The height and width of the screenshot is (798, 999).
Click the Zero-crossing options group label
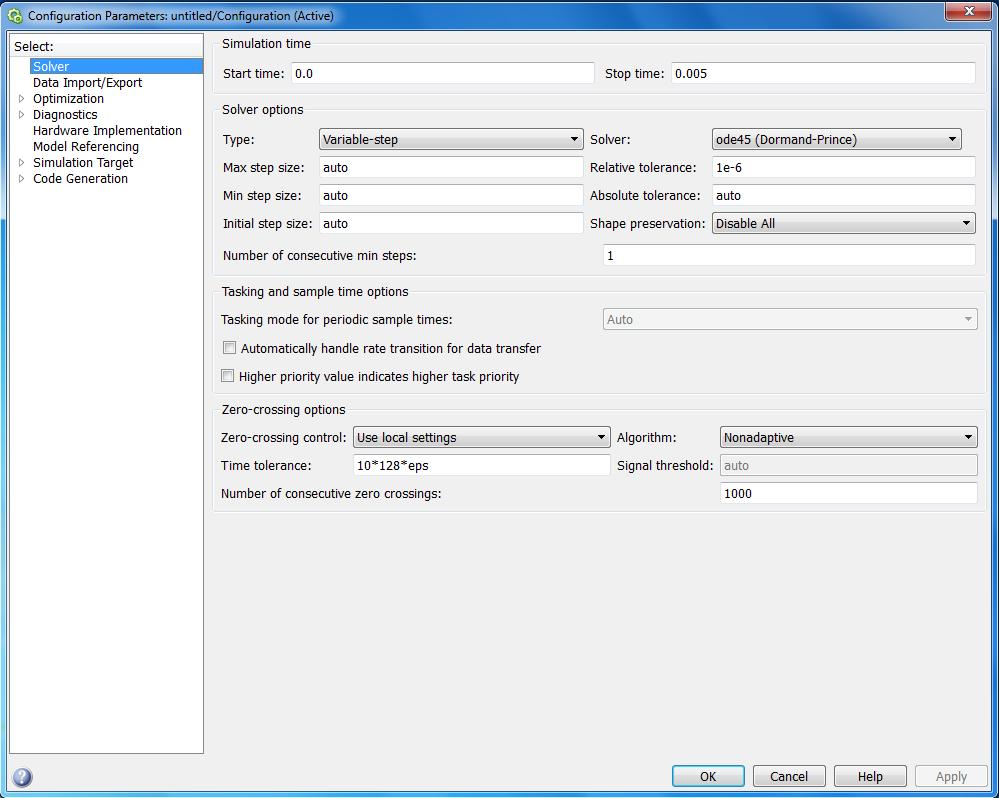pos(284,410)
